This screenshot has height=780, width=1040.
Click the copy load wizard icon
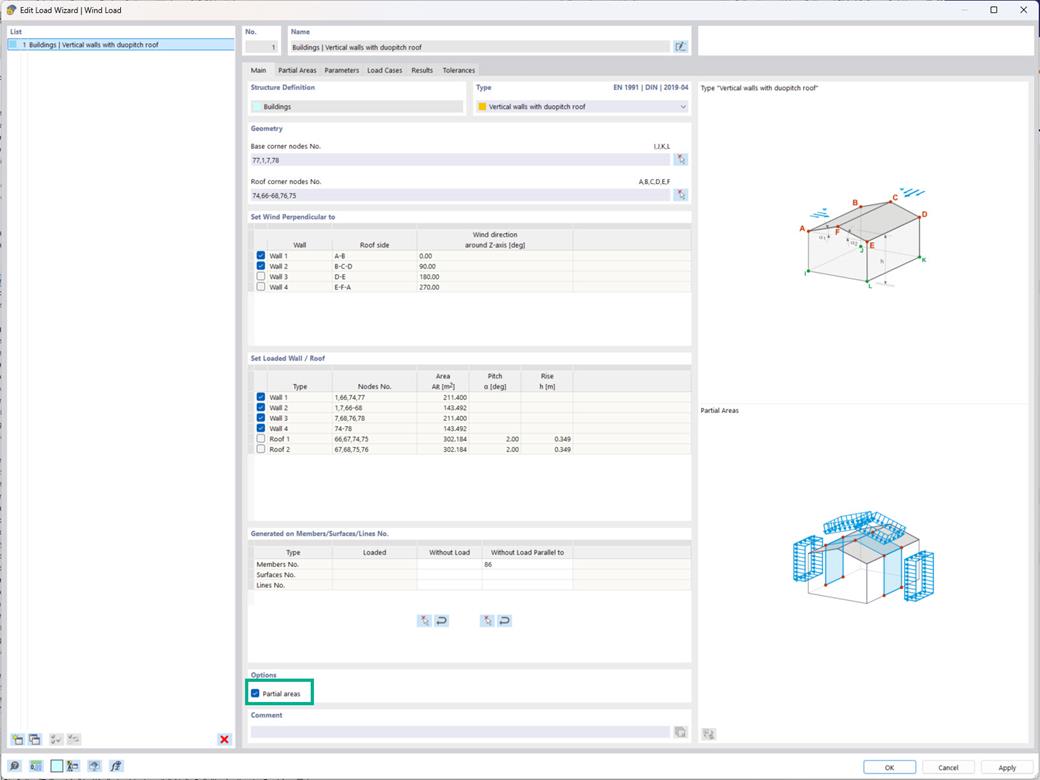click(x=34, y=739)
